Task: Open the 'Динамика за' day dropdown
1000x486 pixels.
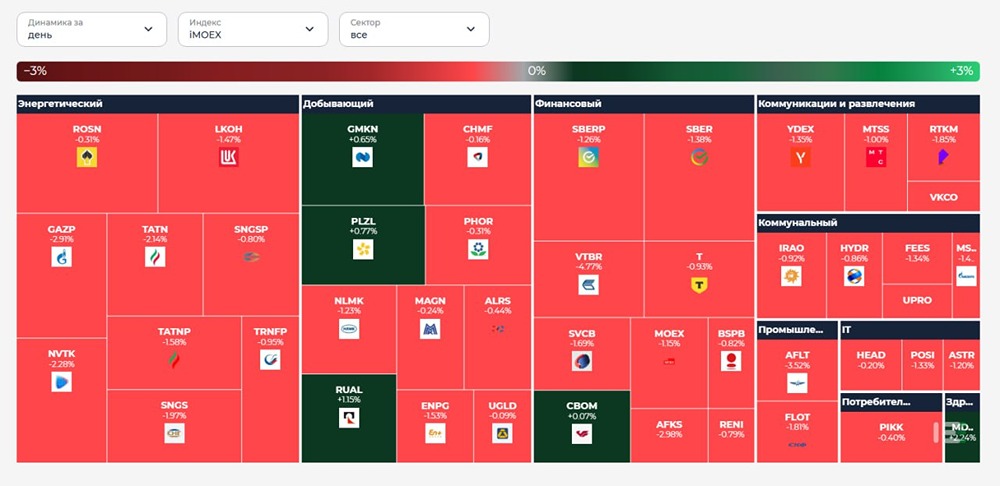Action: (91, 29)
